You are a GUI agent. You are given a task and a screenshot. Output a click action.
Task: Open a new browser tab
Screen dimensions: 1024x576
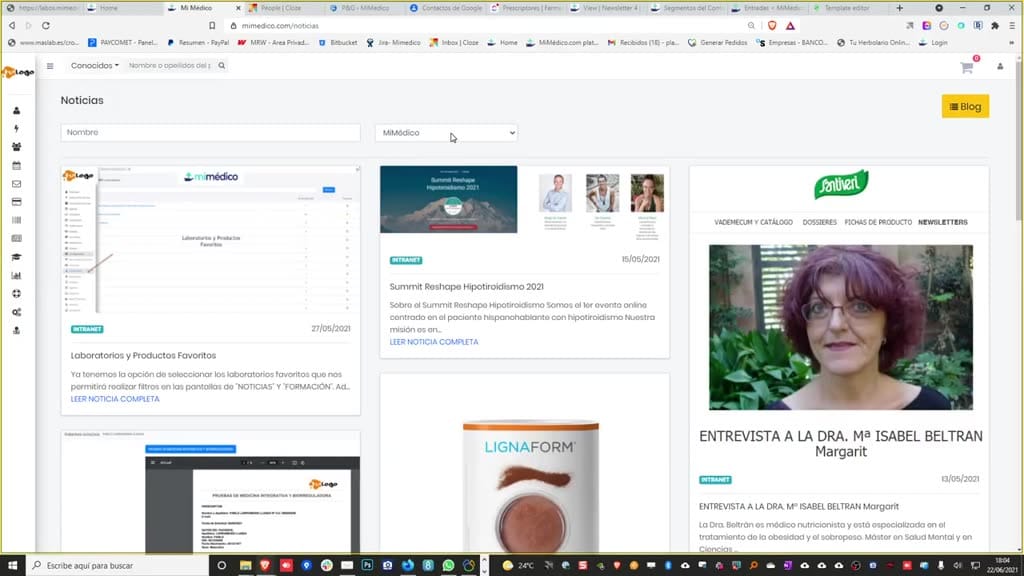pyautogui.click(x=899, y=8)
